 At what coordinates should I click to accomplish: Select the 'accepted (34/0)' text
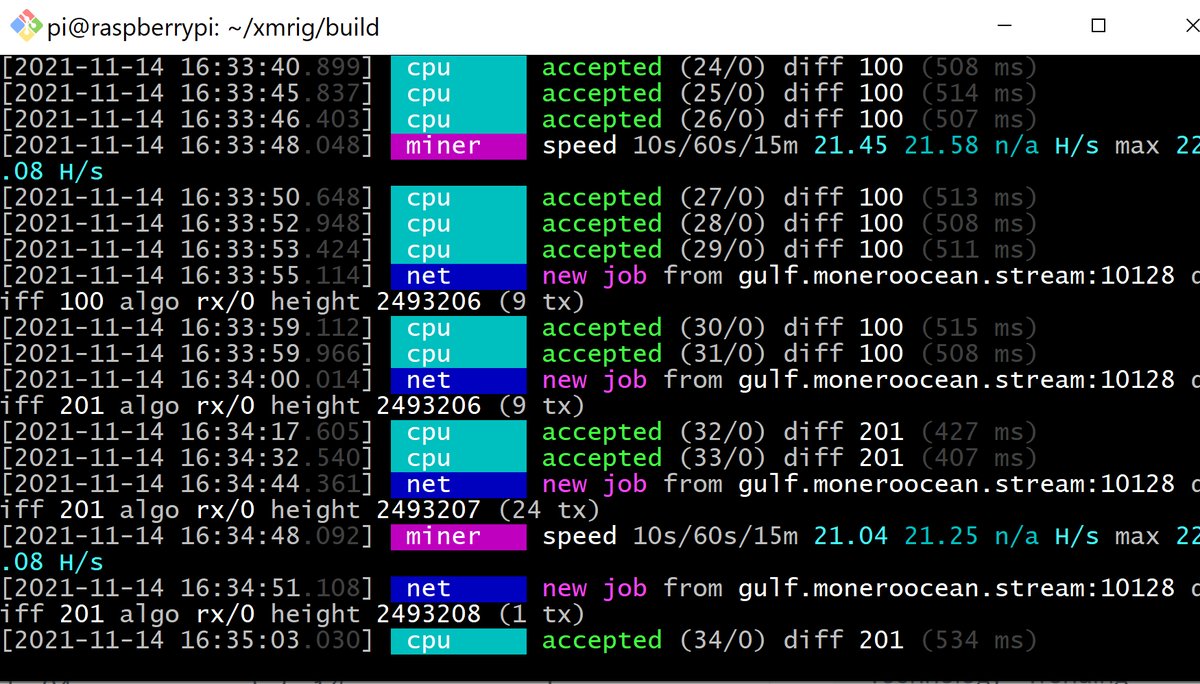pyautogui.click(x=654, y=640)
